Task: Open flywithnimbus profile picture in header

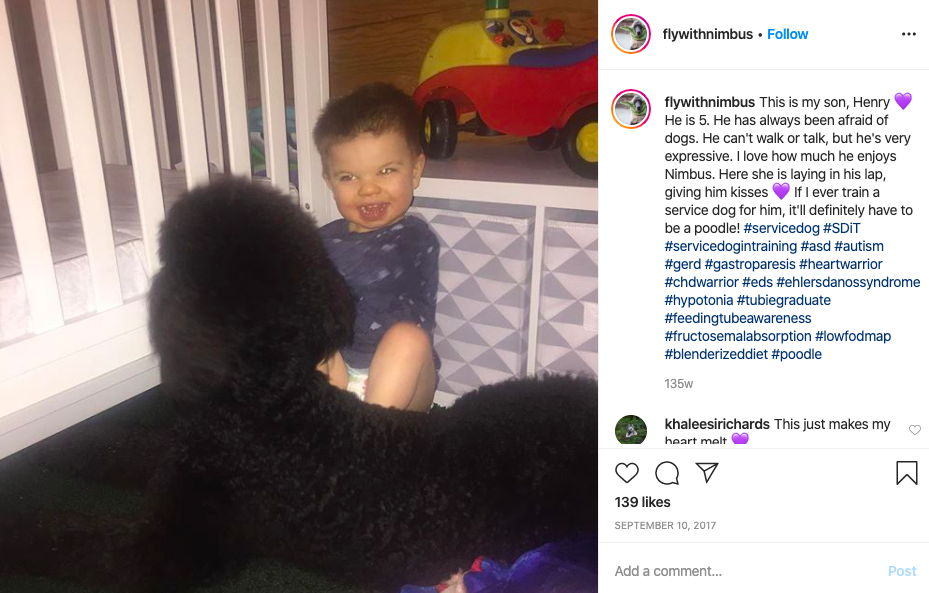Action: click(x=631, y=34)
